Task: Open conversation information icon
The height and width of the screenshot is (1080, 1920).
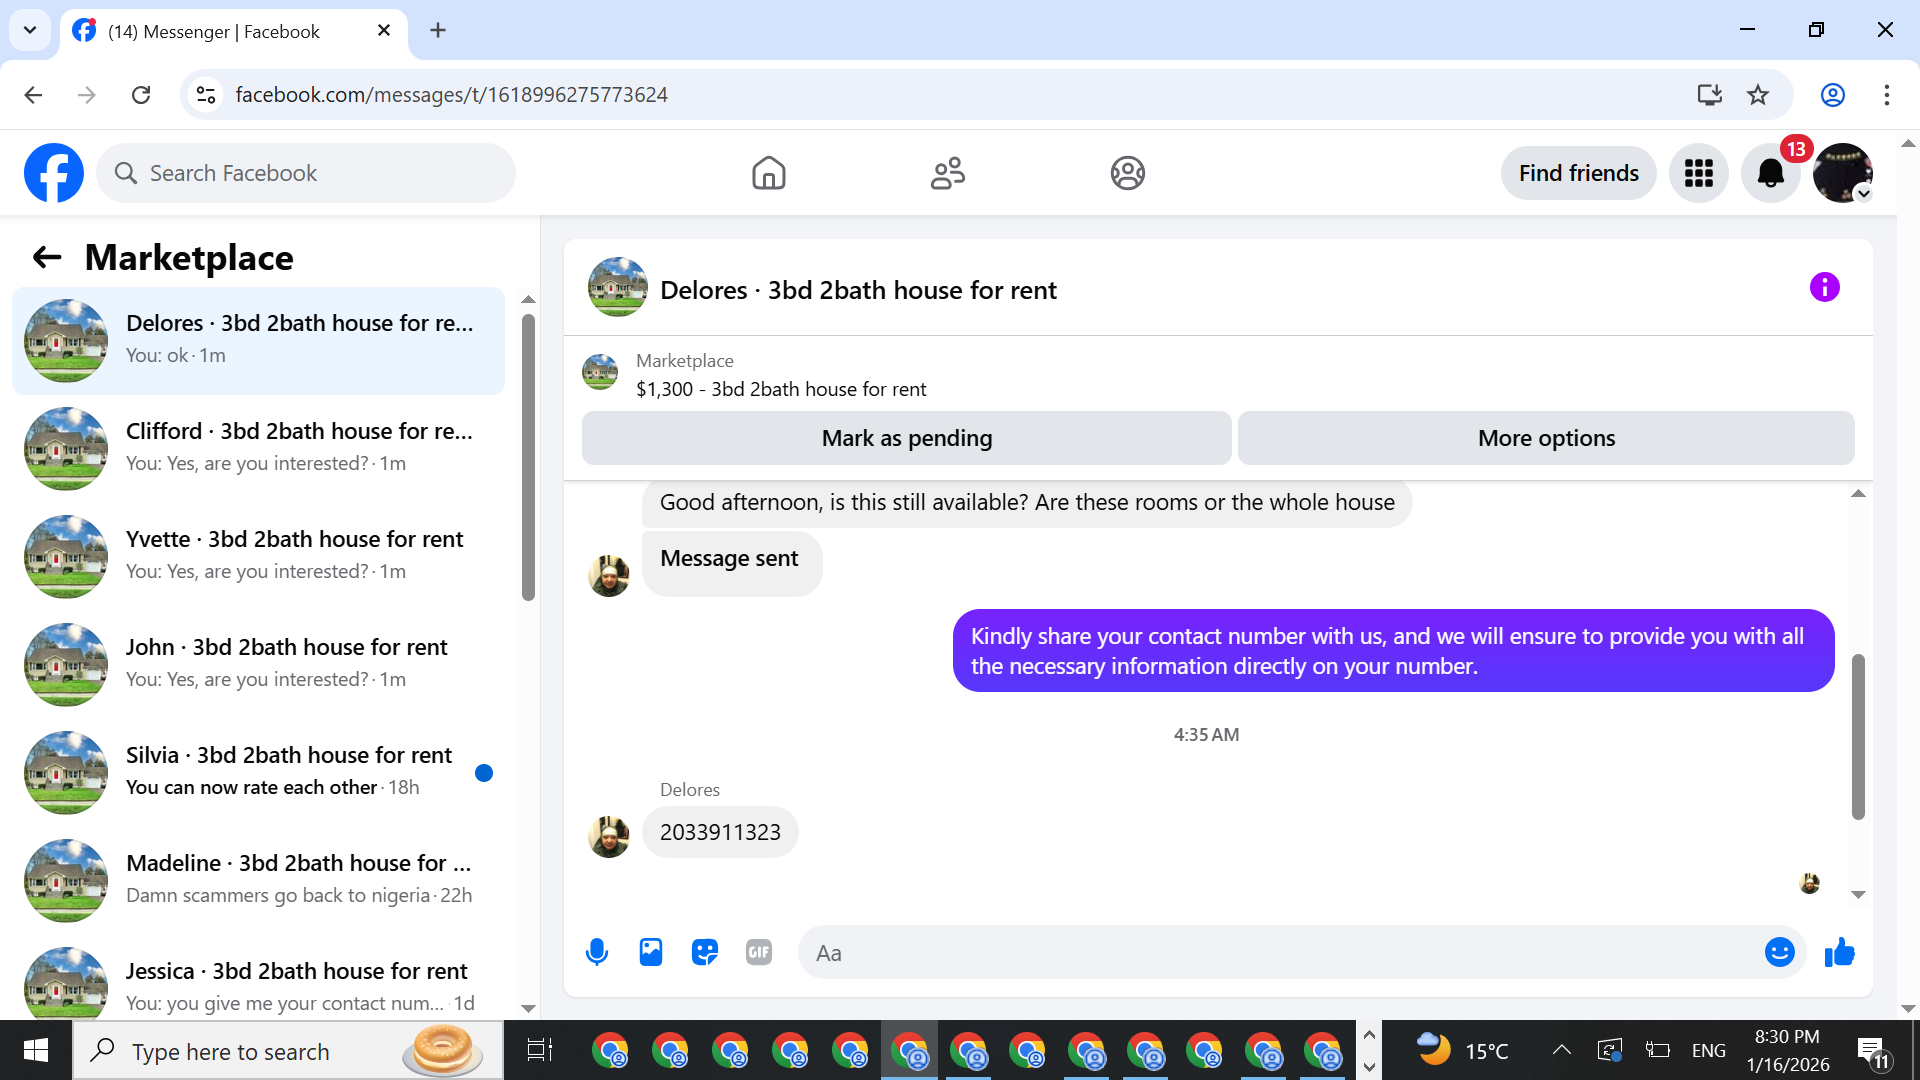Action: click(x=1824, y=288)
